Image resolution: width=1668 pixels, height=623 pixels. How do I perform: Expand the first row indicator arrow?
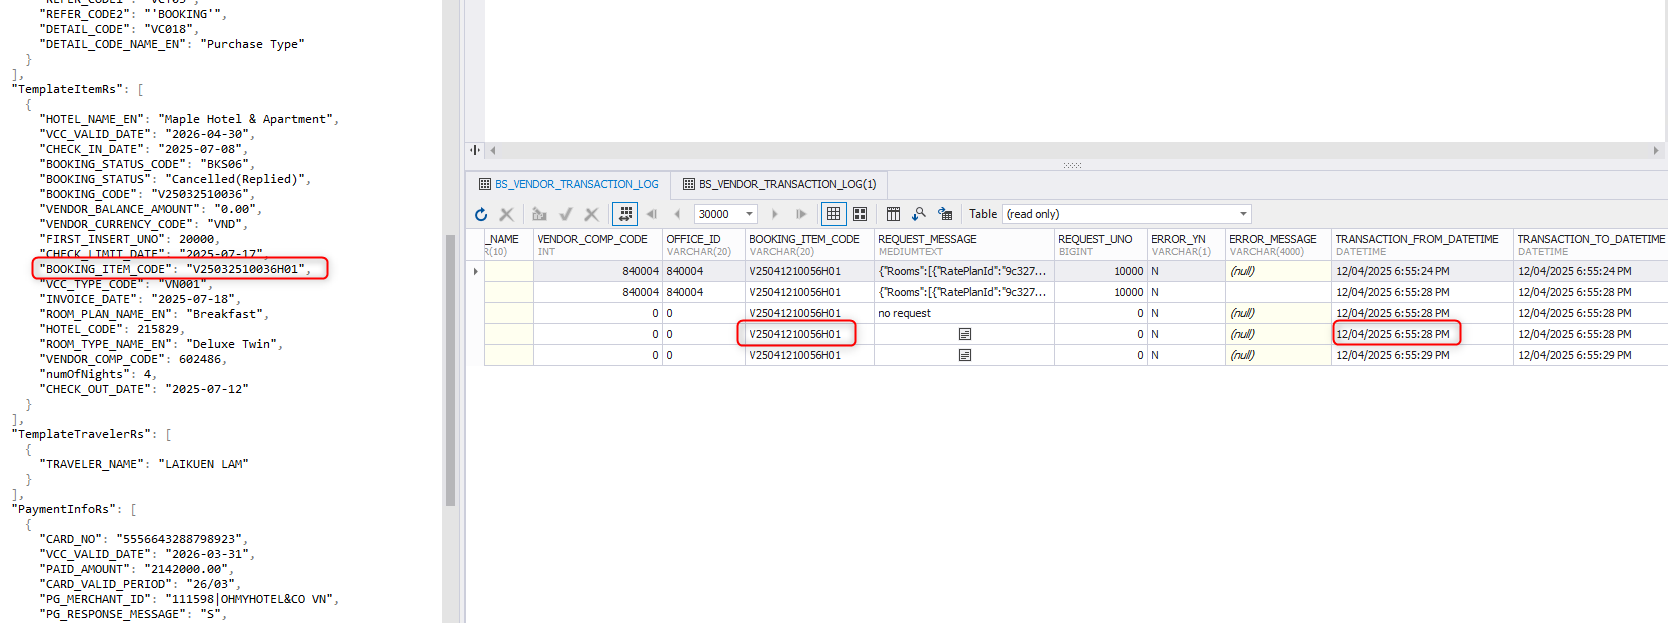pos(475,271)
